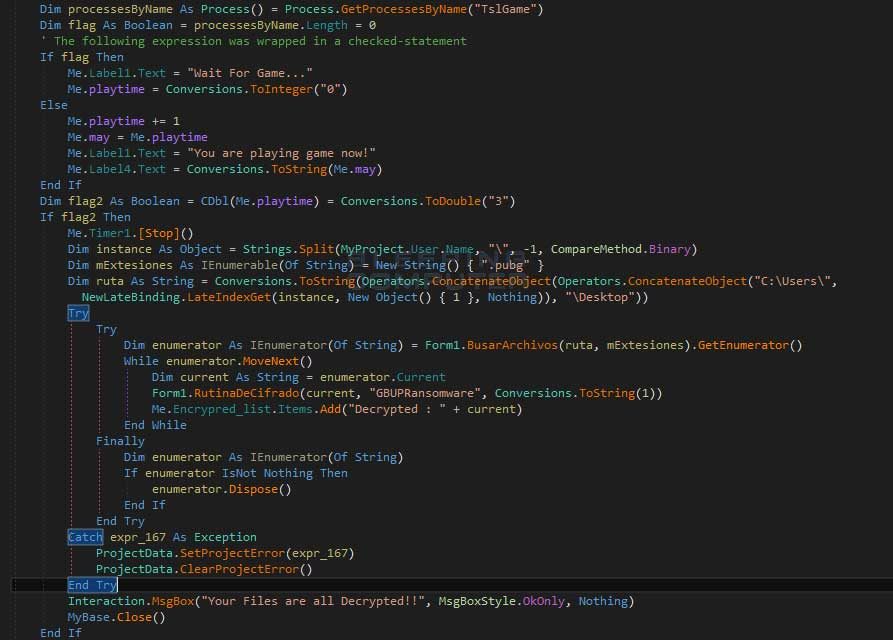This screenshot has height=640, width=893.
Task: Click "Me.playtime += 1" line
Action: pos(124,121)
